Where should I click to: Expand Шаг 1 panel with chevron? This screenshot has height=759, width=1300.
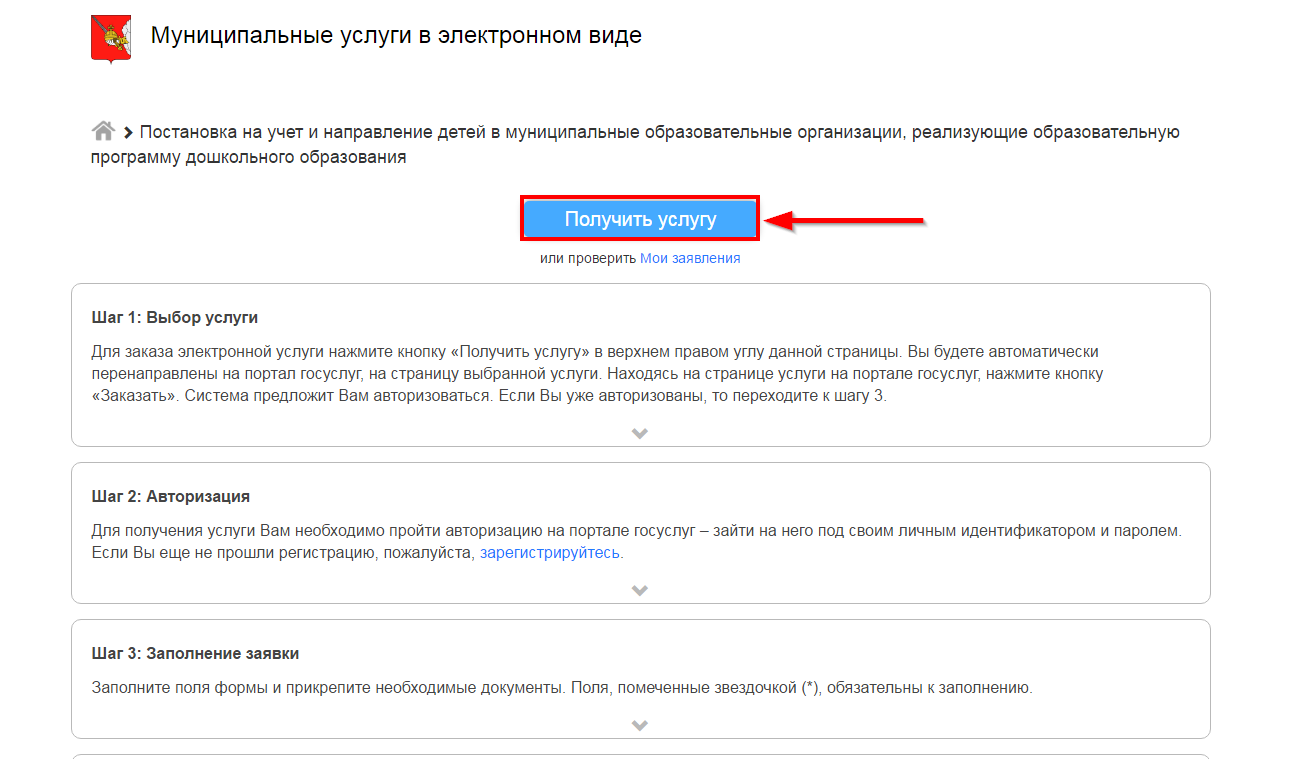coord(640,433)
